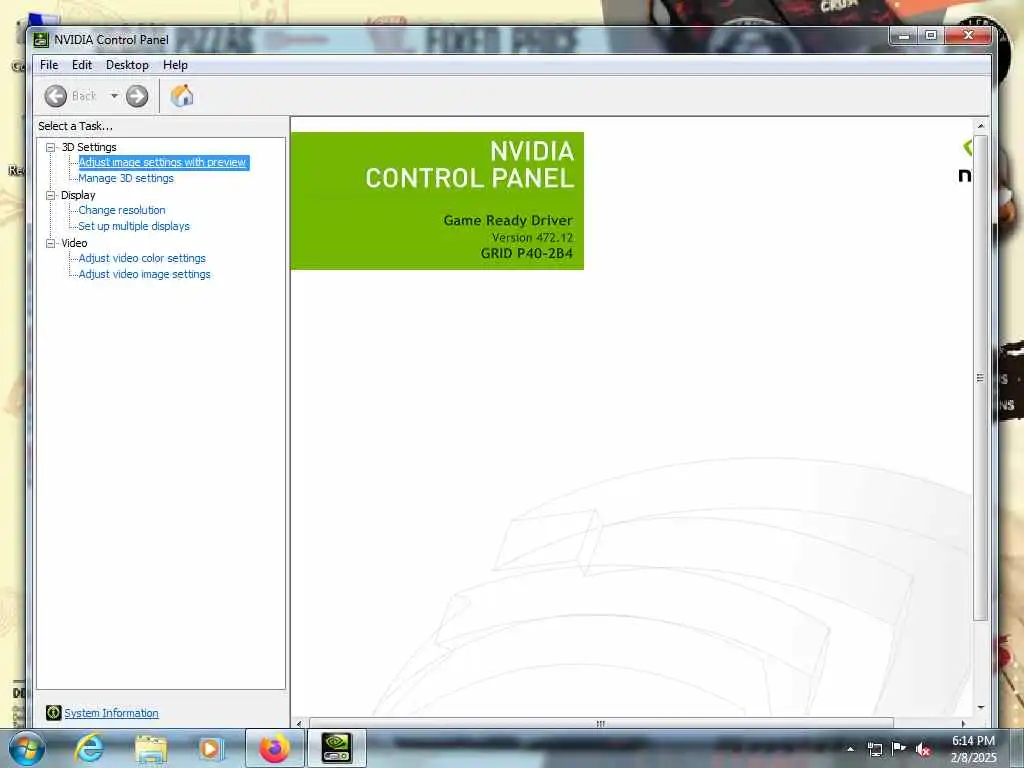The height and width of the screenshot is (768, 1024).
Task: Open the Edit menu
Action: tap(82, 65)
